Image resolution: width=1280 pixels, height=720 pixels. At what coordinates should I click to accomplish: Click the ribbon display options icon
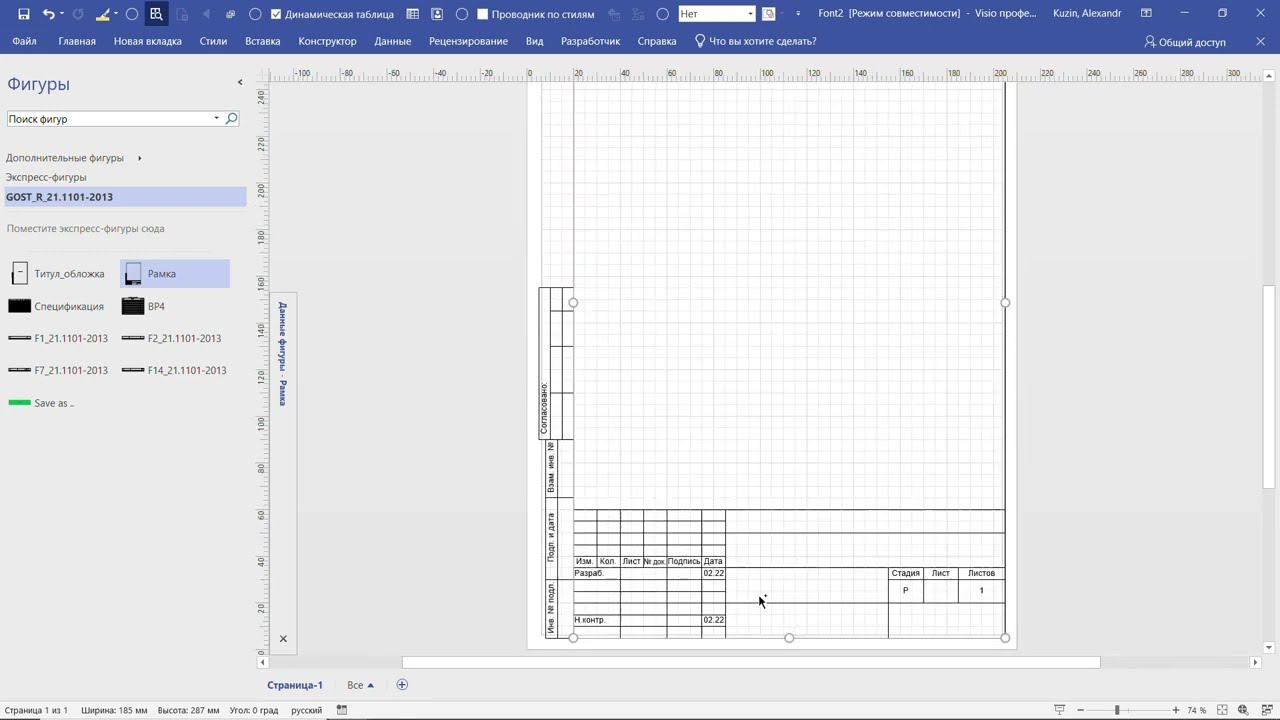(x=1146, y=13)
